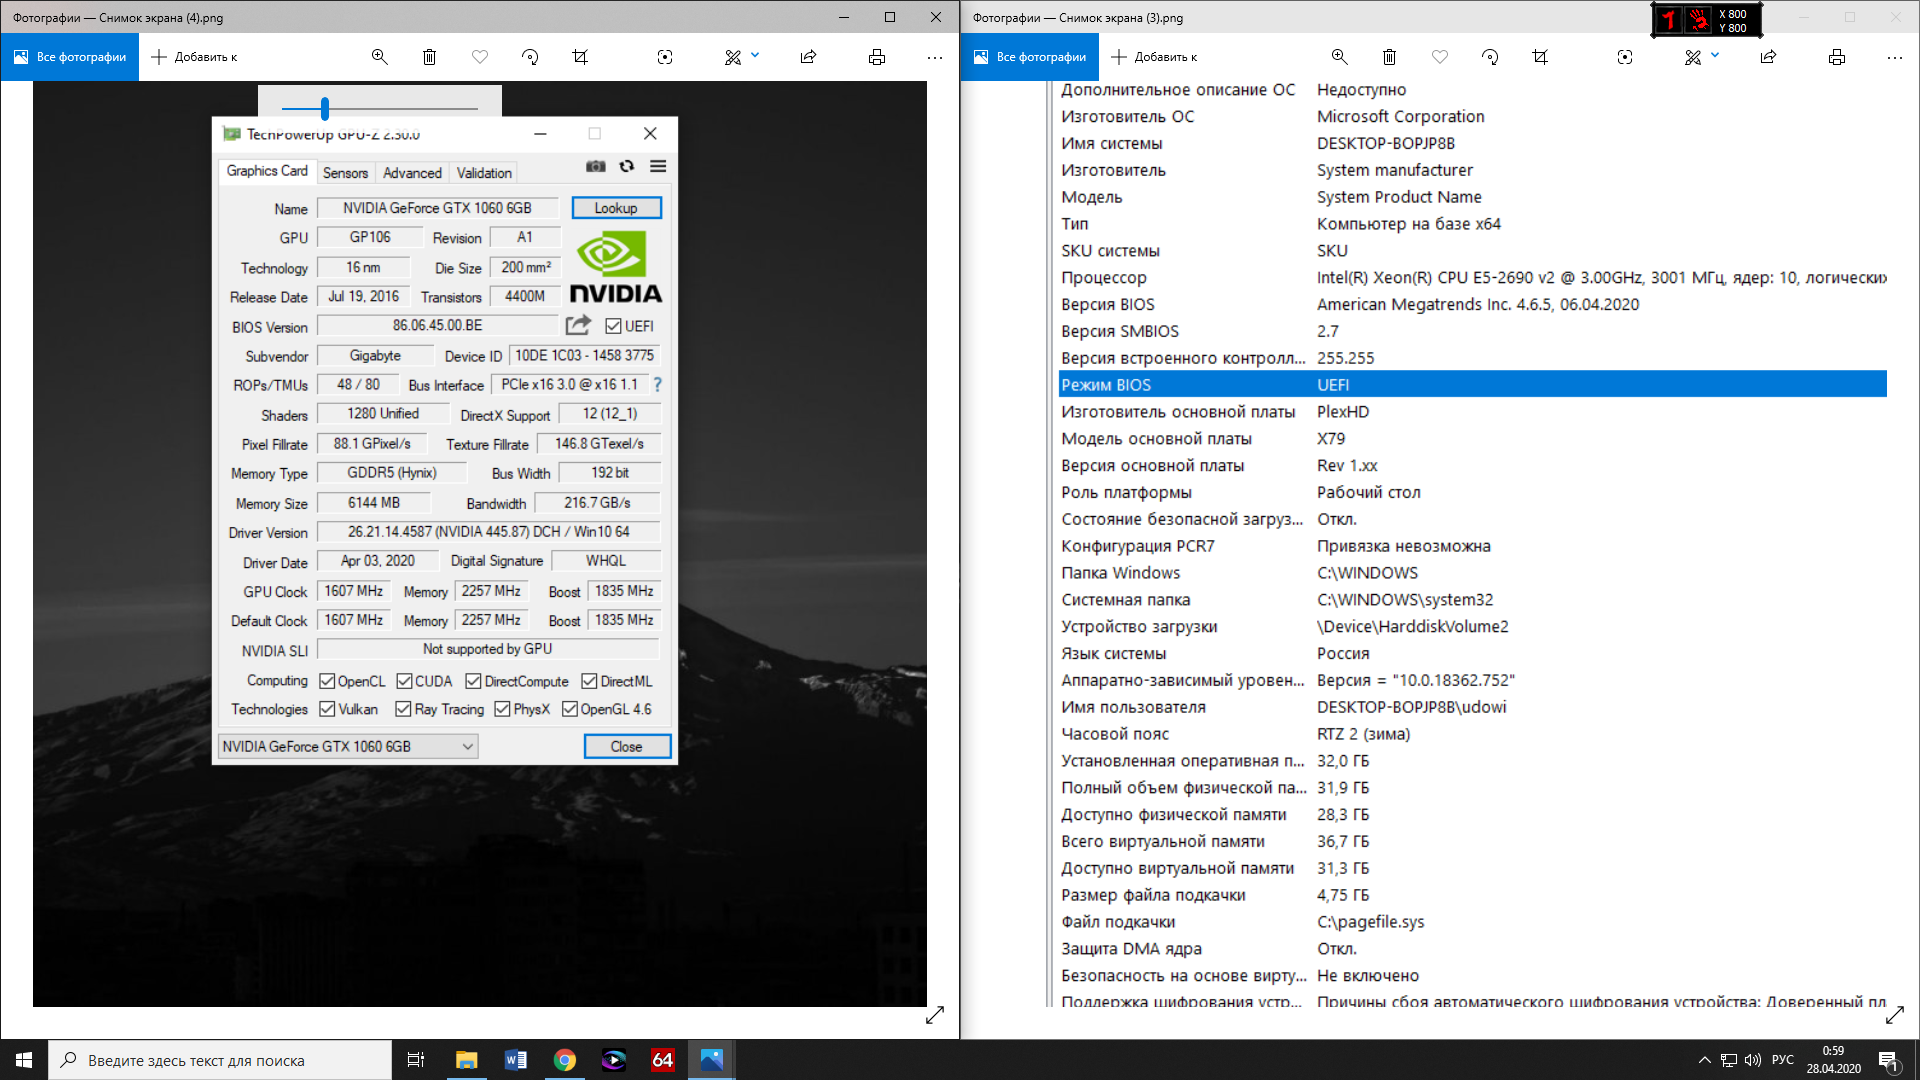Switch to the Sensors tab
This screenshot has width=1920, height=1080.
pos(345,173)
